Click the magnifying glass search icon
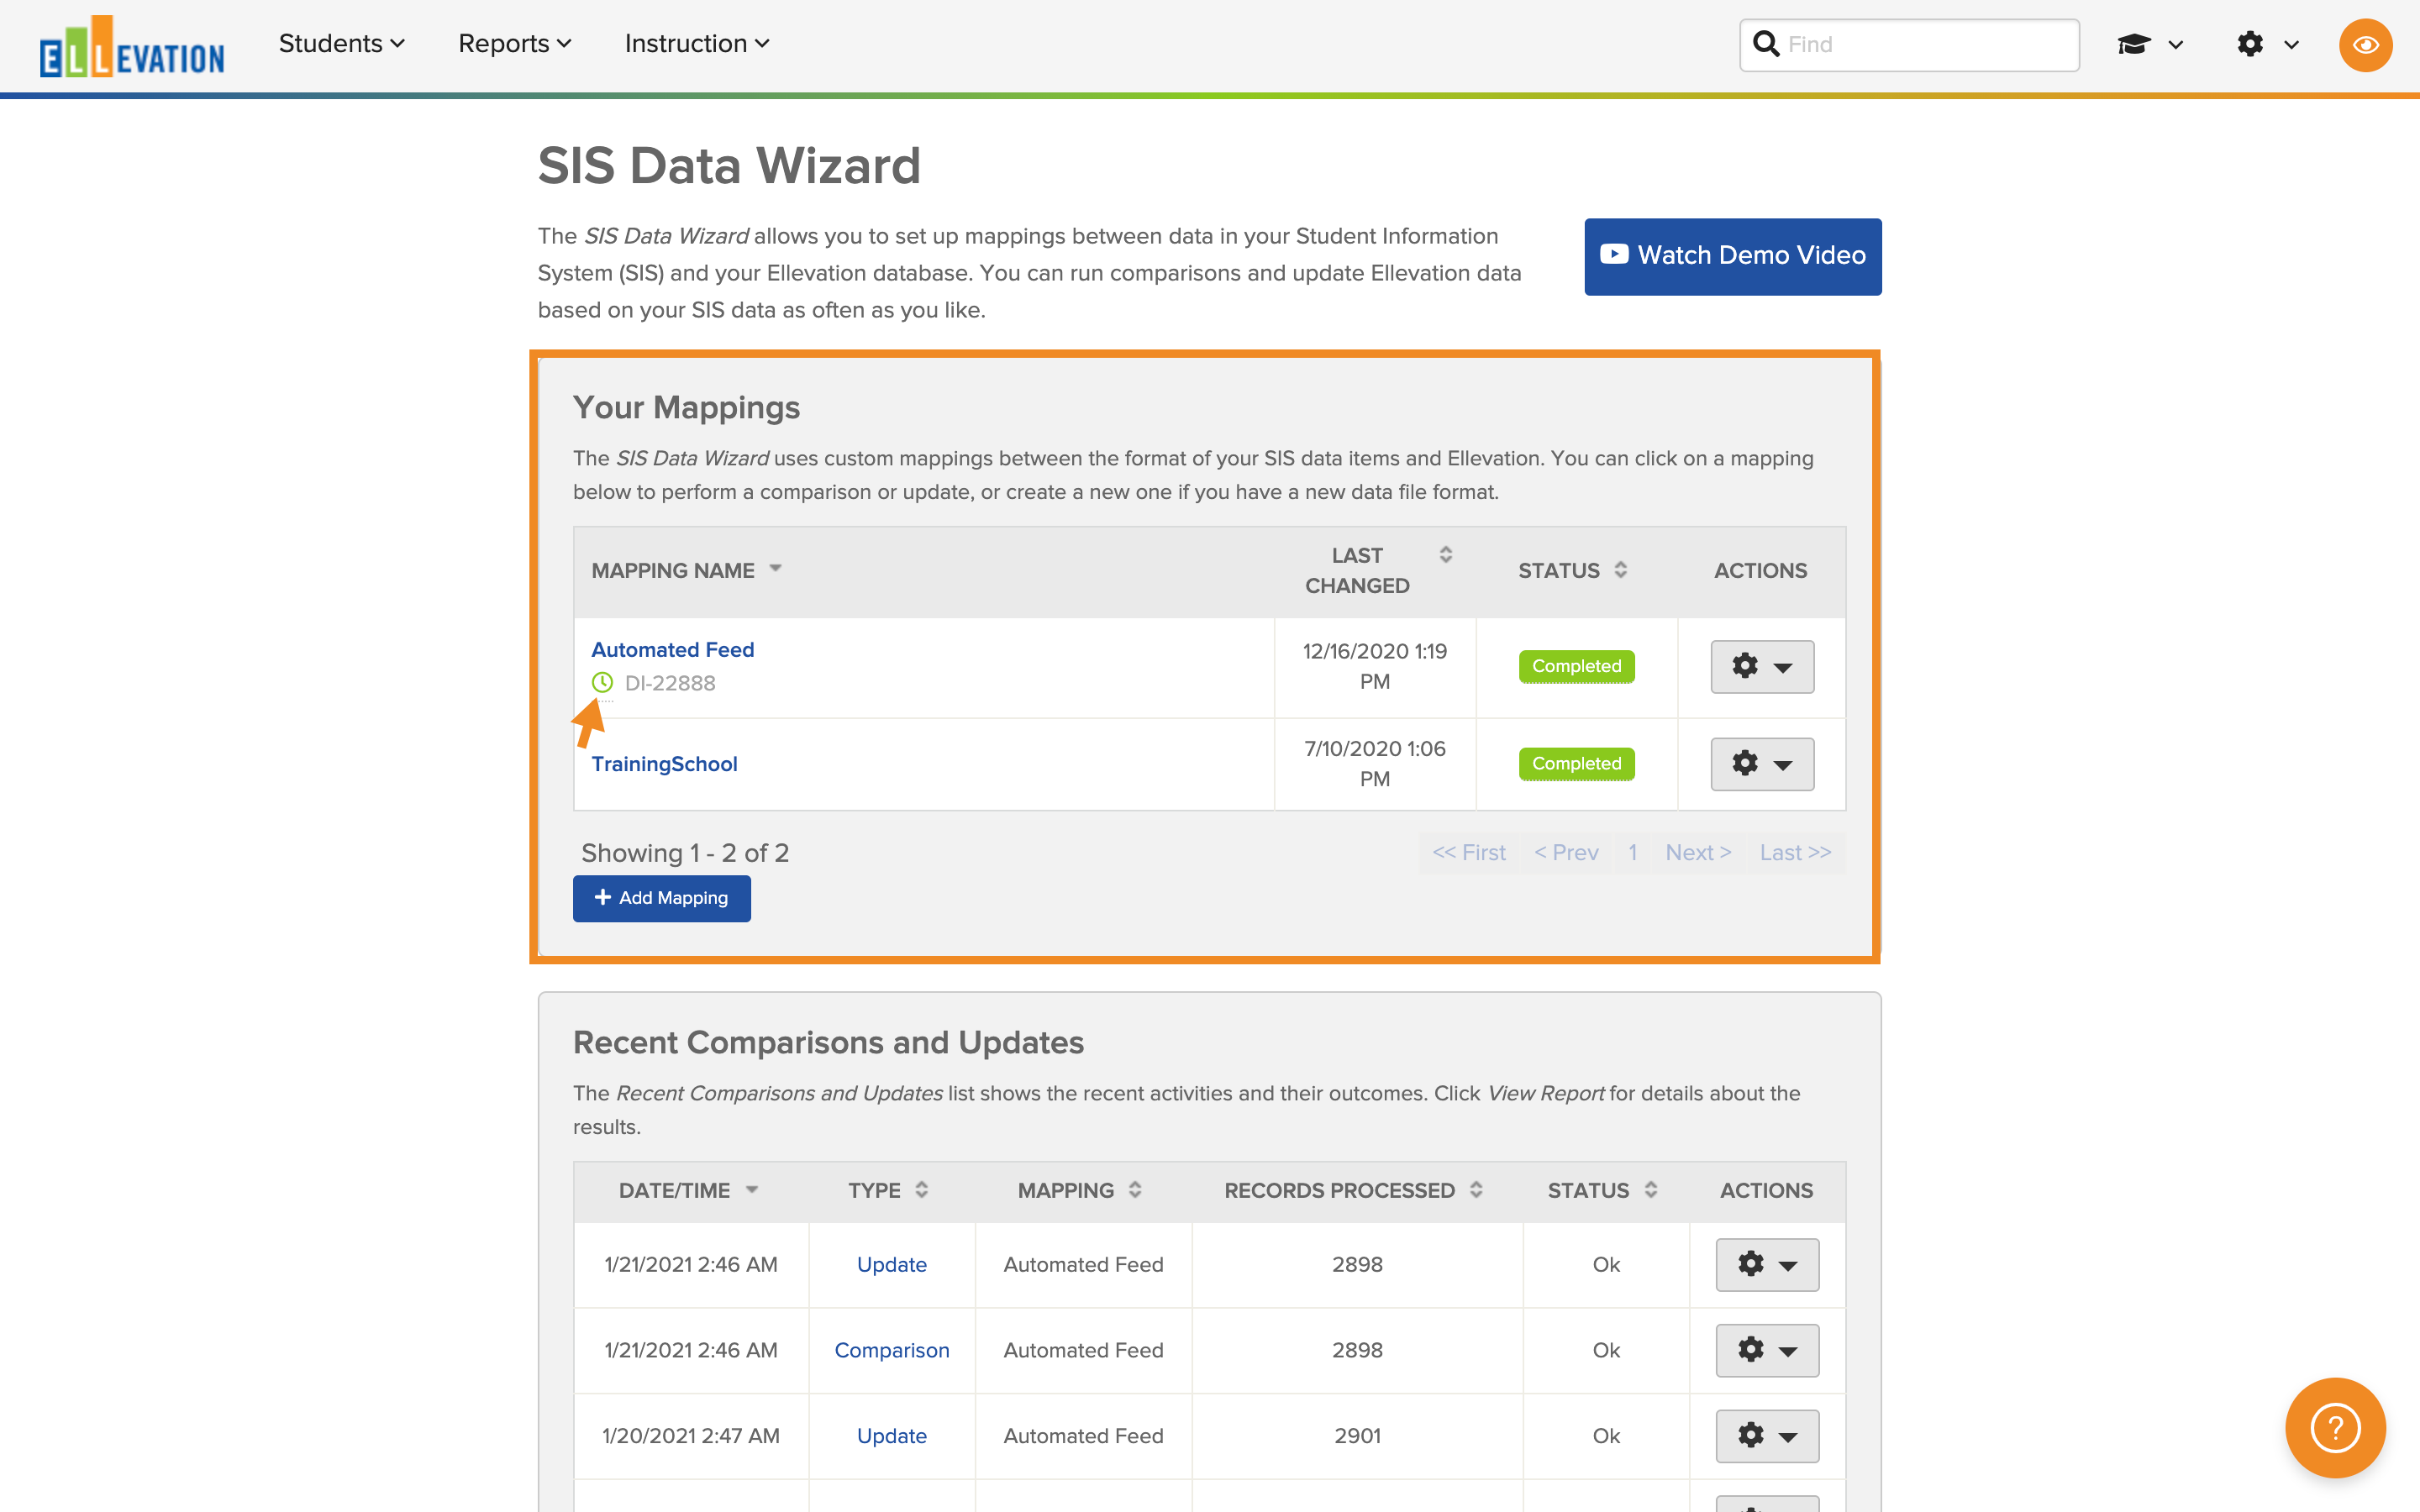The width and height of the screenshot is (2420, 1512). (1766, 44)
